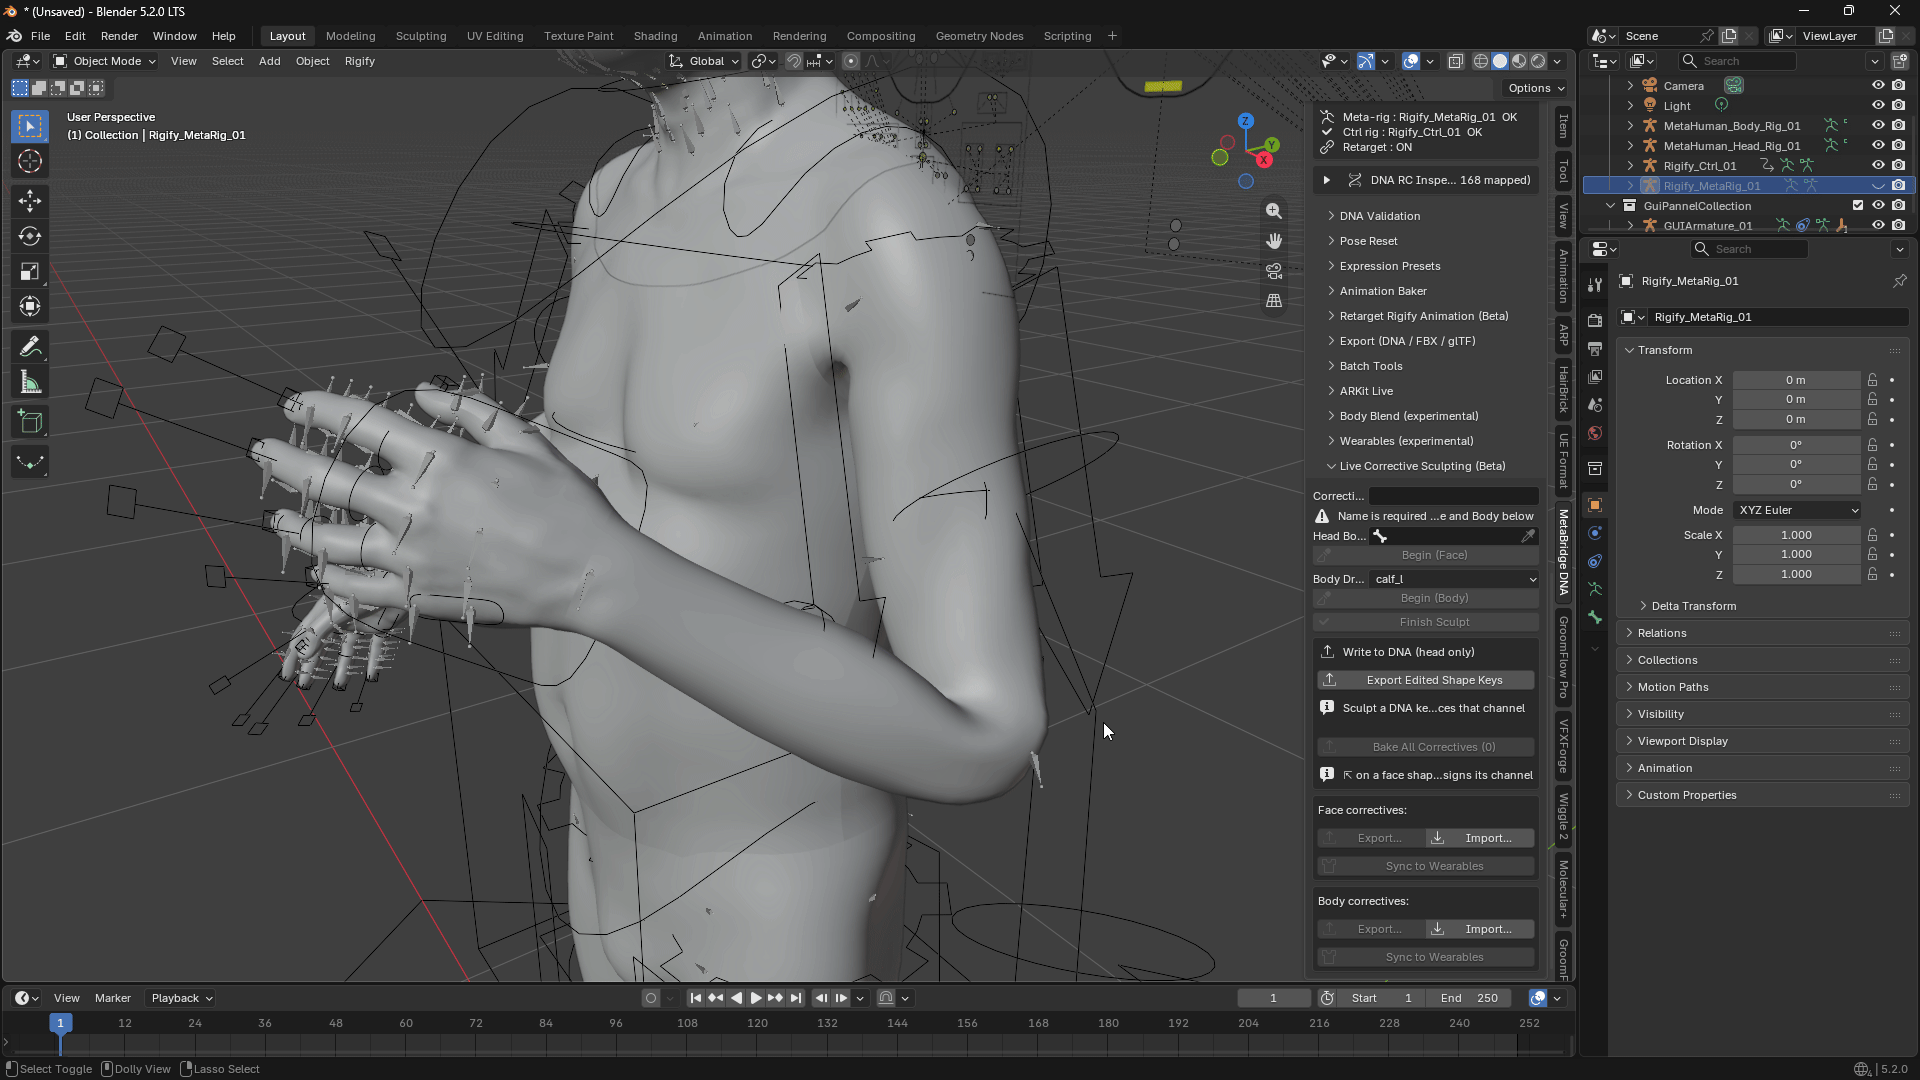Activate the Move tool
Image resolution: width=1920 pixels, height=1080 pixels.
coord(30,201)
